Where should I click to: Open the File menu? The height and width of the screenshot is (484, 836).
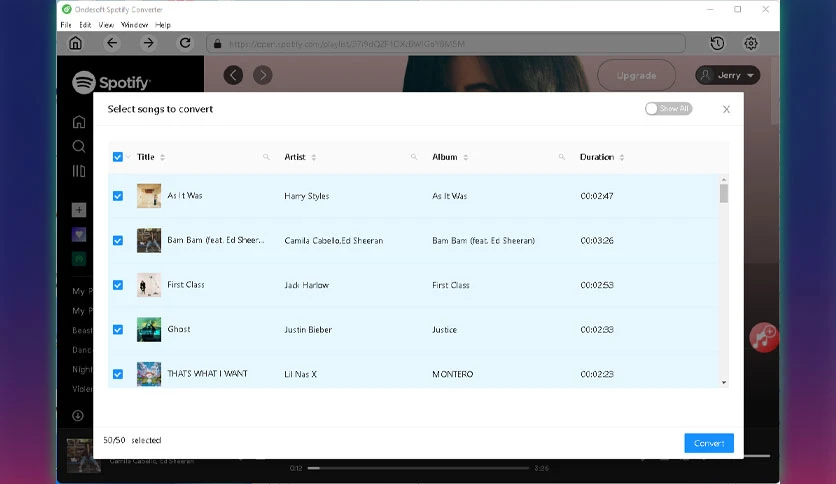[x=66, y=25]
